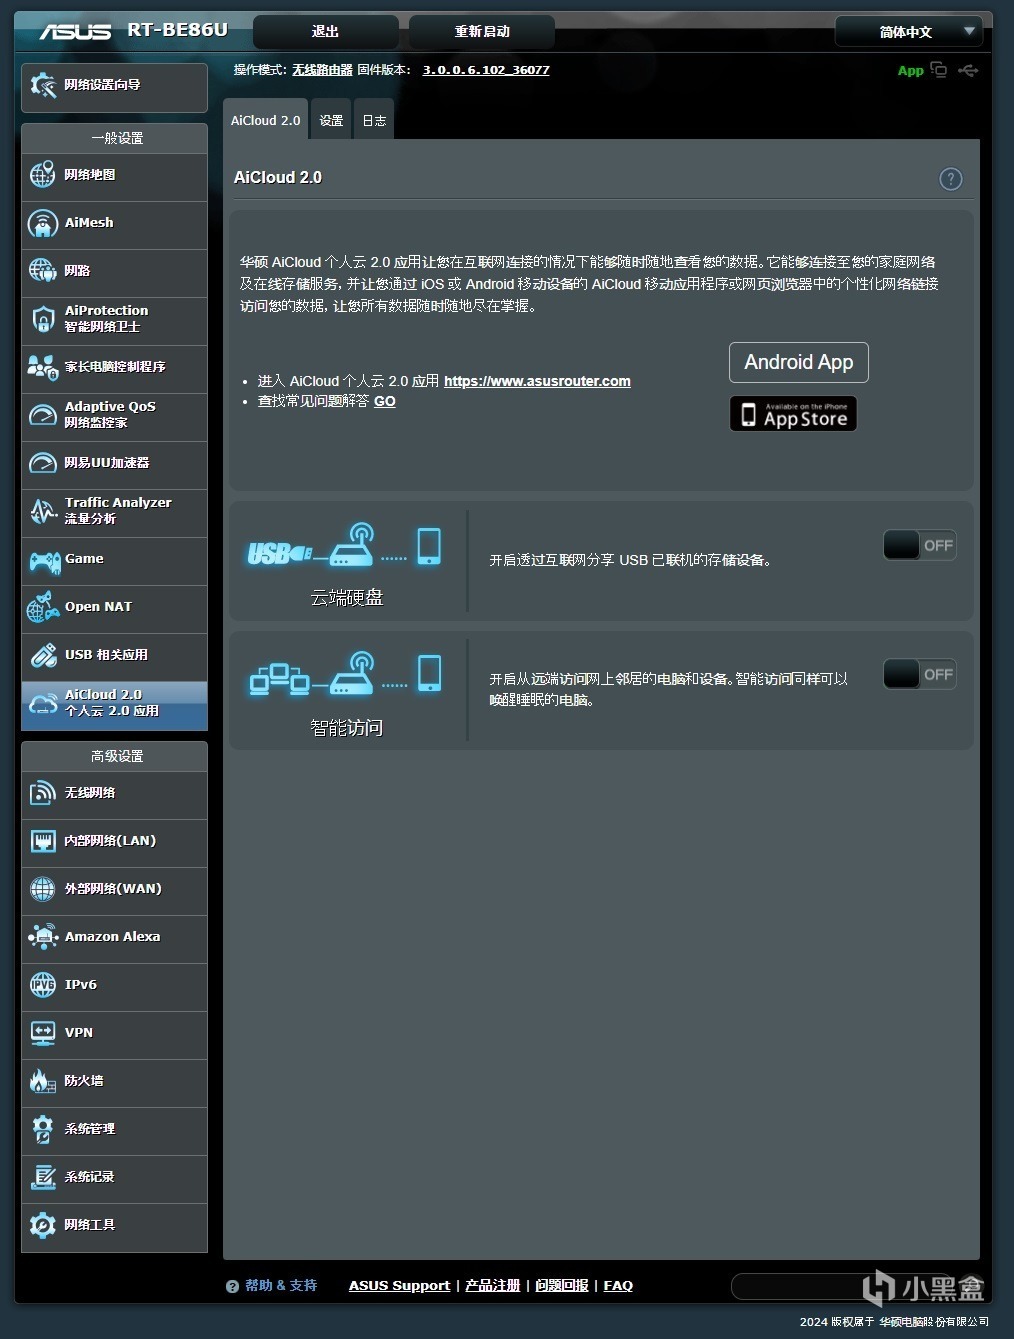
Task: Open the Open NAT icon
Action: click(x=42, y=606)
